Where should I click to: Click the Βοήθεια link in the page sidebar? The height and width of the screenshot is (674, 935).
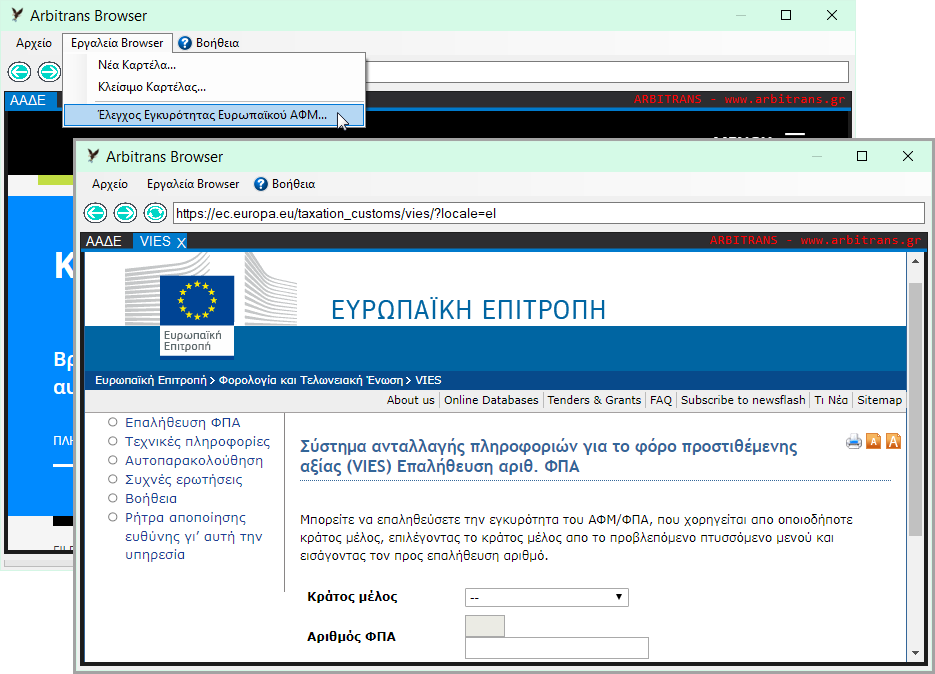(151, 499)
